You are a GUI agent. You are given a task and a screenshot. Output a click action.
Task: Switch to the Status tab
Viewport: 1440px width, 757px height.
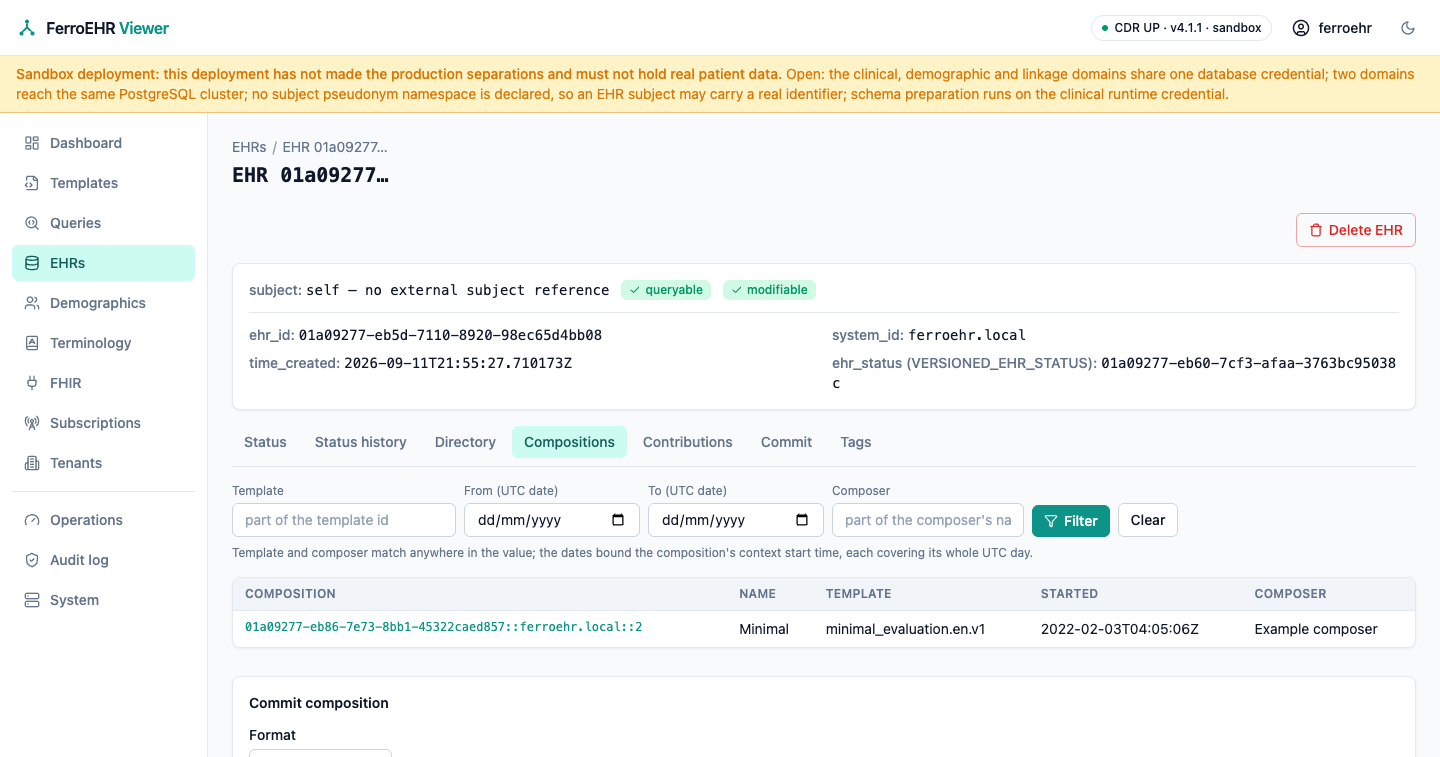(x=265, y=442)
